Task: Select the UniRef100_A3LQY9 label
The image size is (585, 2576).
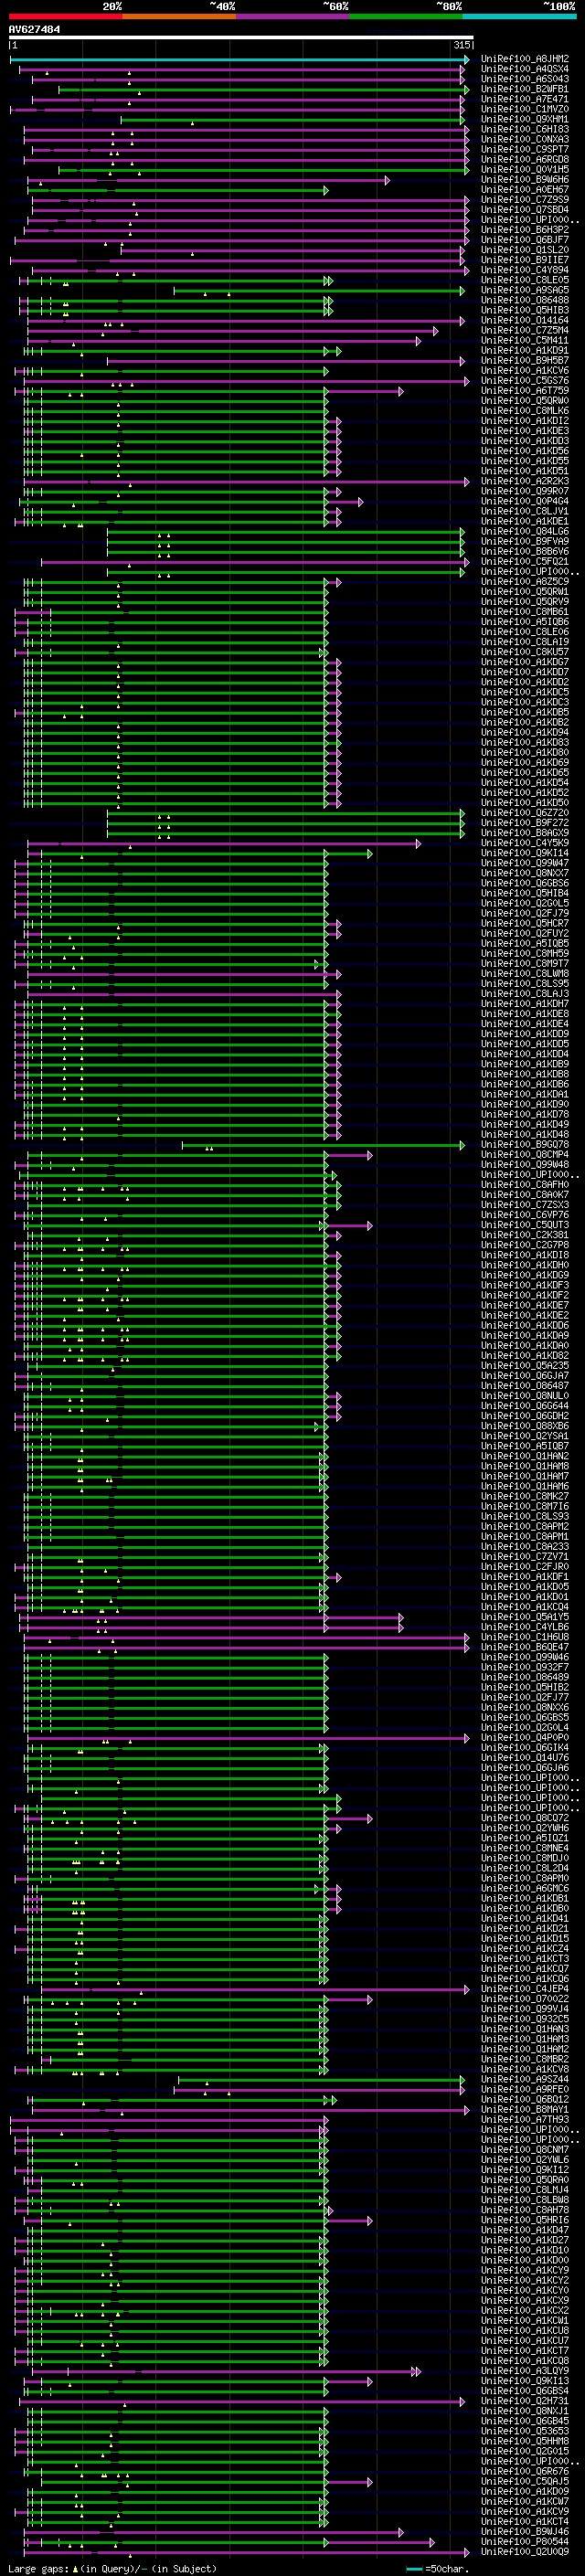Action: 525,2370
